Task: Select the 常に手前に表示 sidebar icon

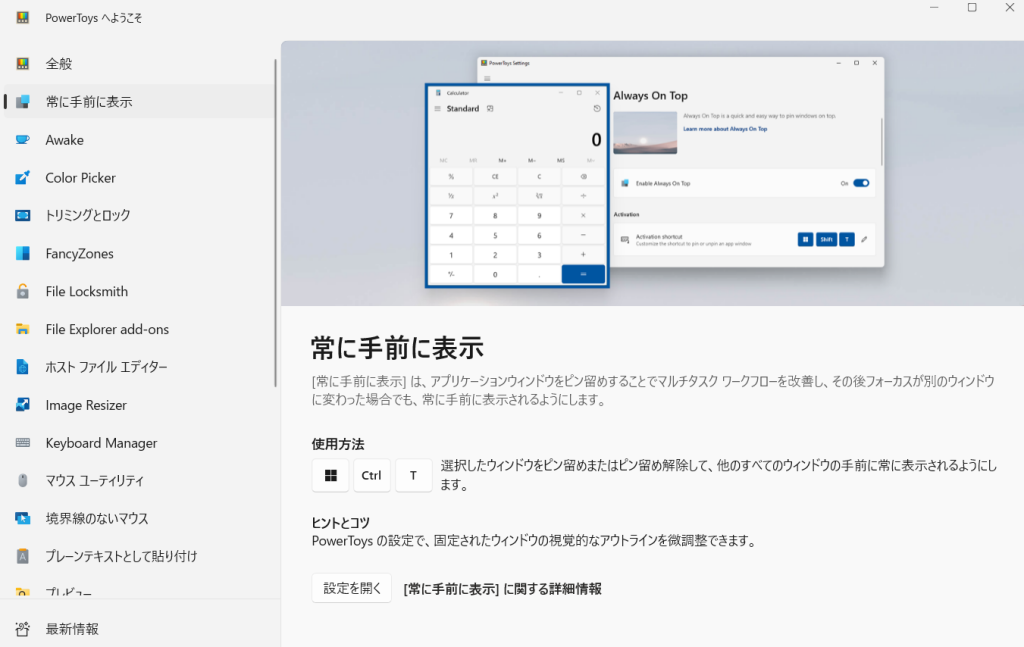Action: point(23,101)
